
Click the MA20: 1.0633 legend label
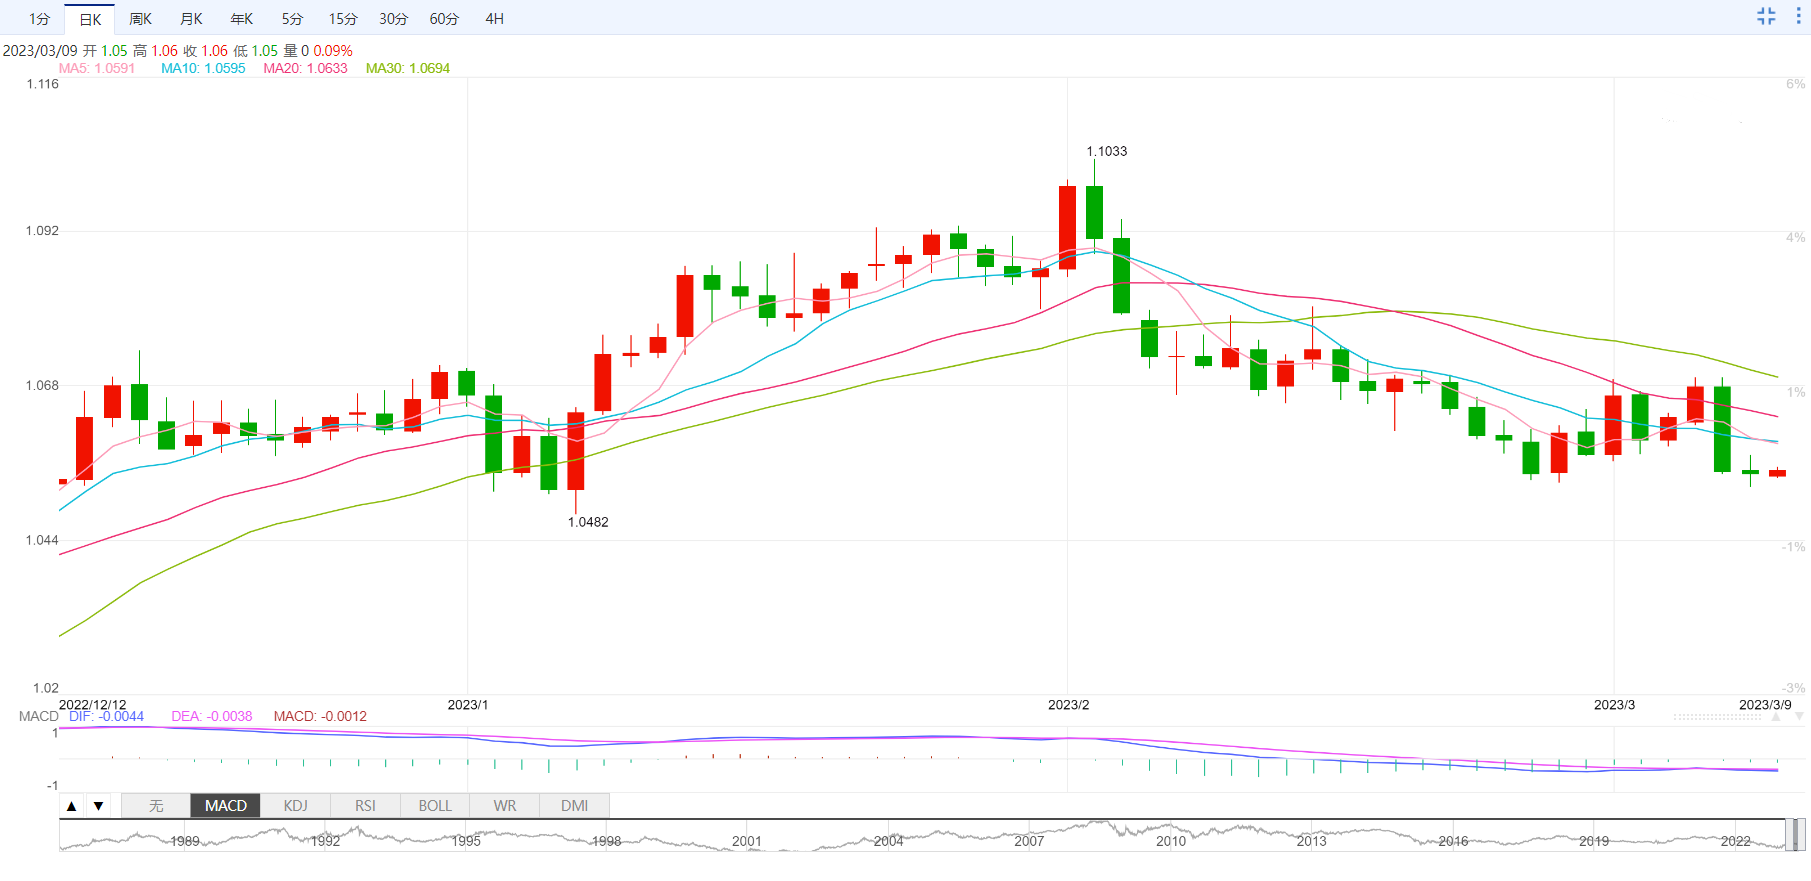click(x=305, y=68)
